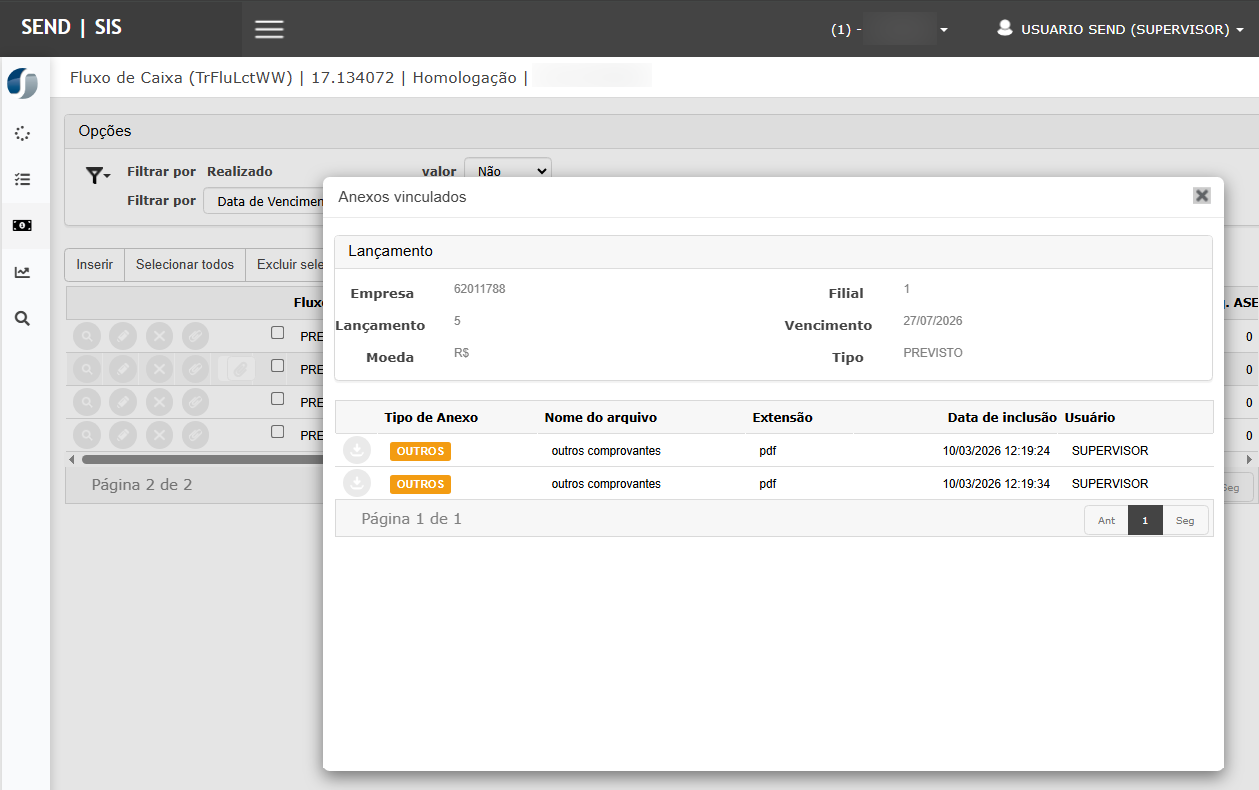The height and width of the screenshot is (790, 1259).
Task: Click 'Seg' next page in attachments pager
Action: pos(1185,520)
